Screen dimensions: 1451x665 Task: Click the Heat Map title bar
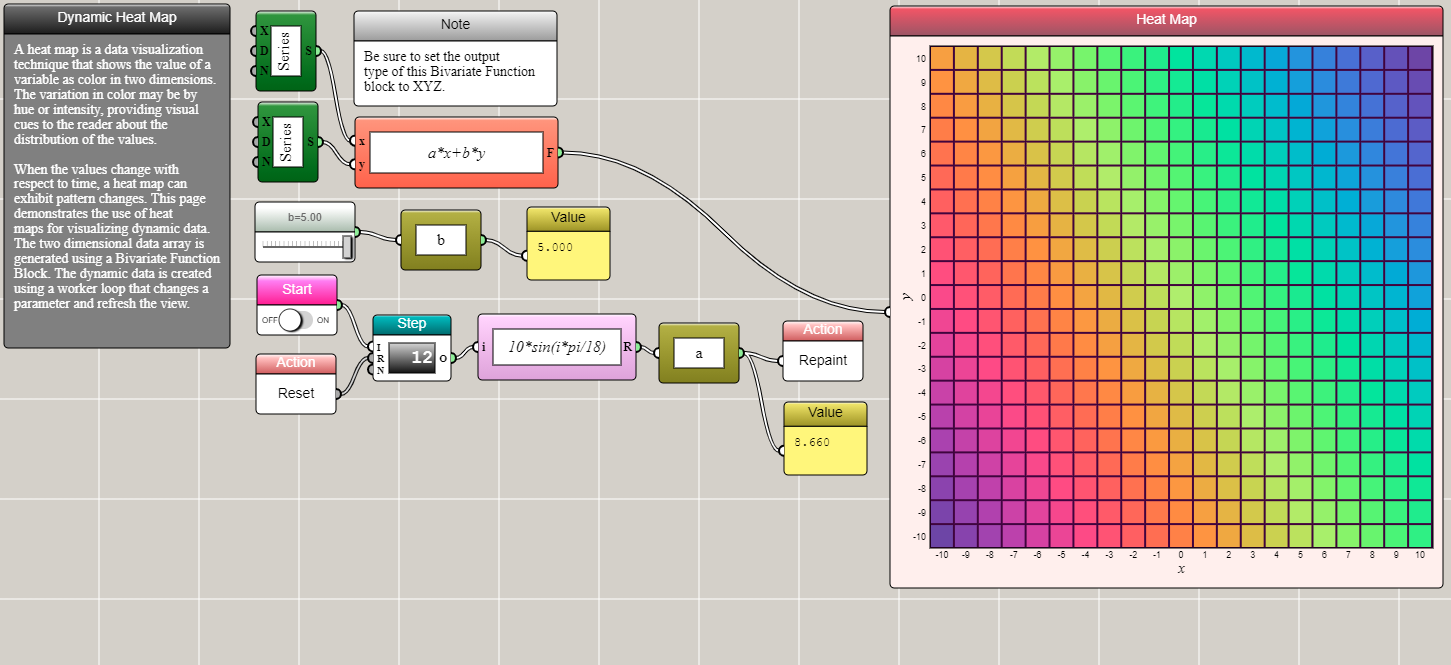[1165, 20]
